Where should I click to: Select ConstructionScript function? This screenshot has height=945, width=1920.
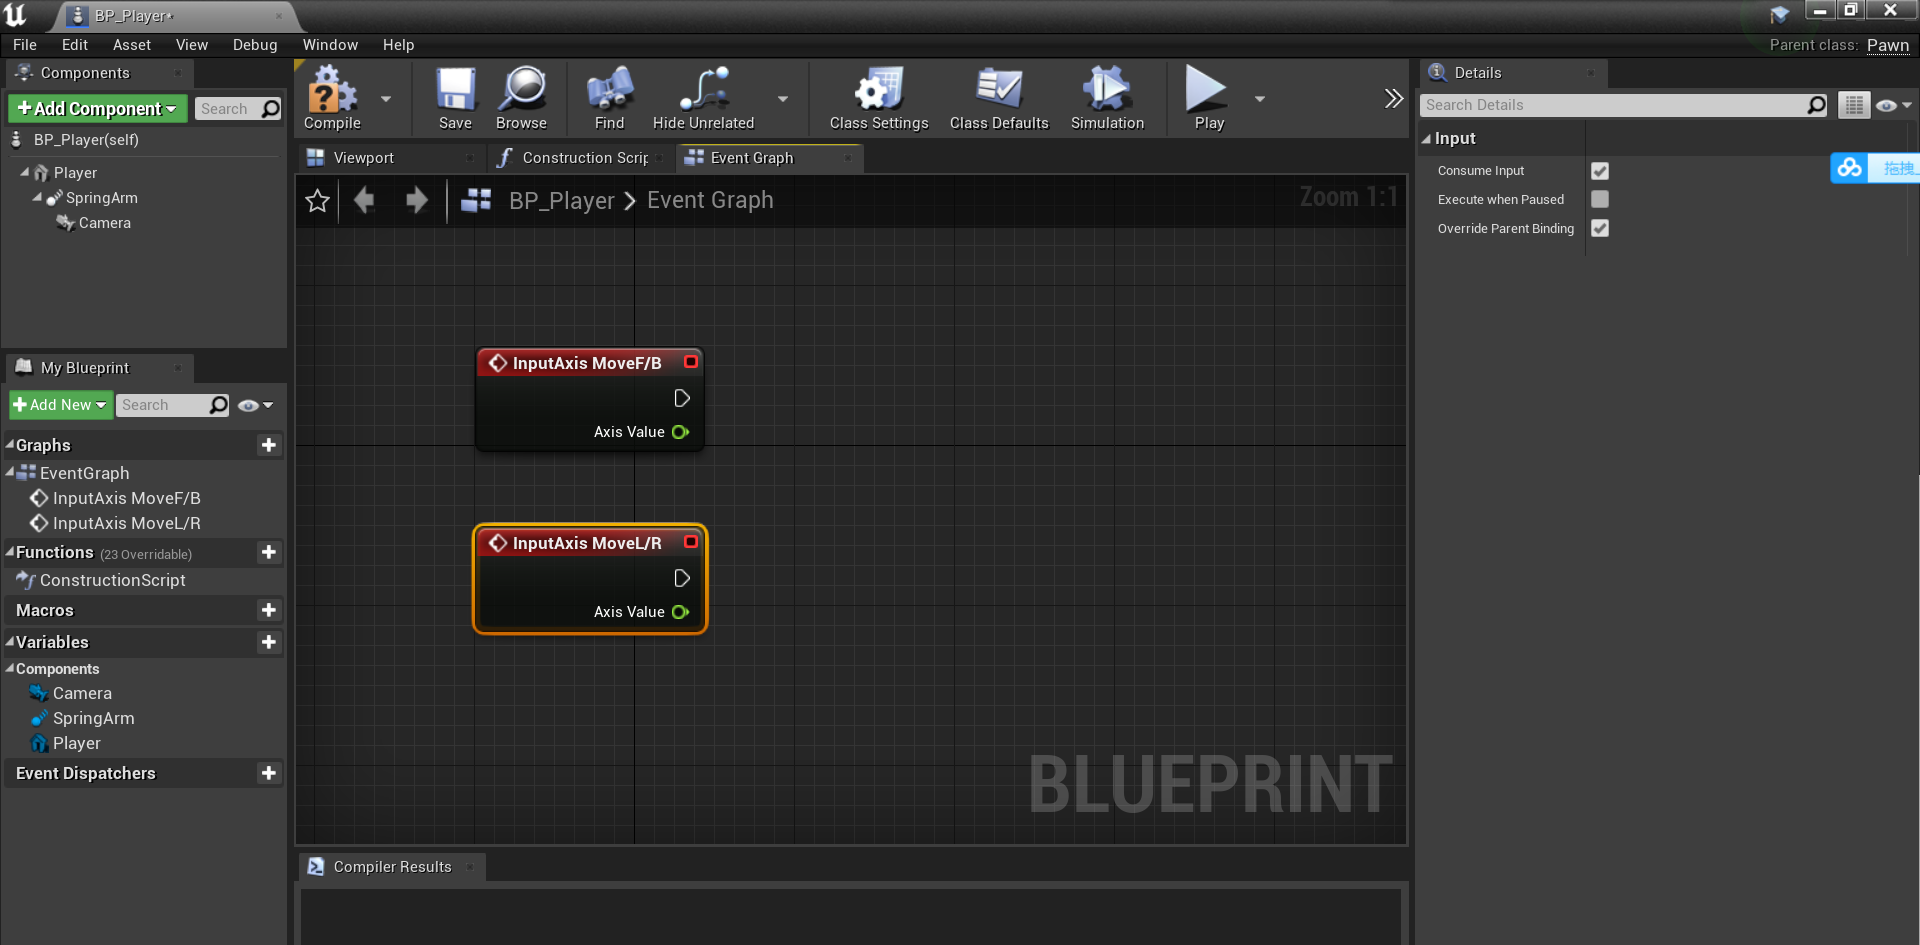pyautogui.click(x=112, y=580)
